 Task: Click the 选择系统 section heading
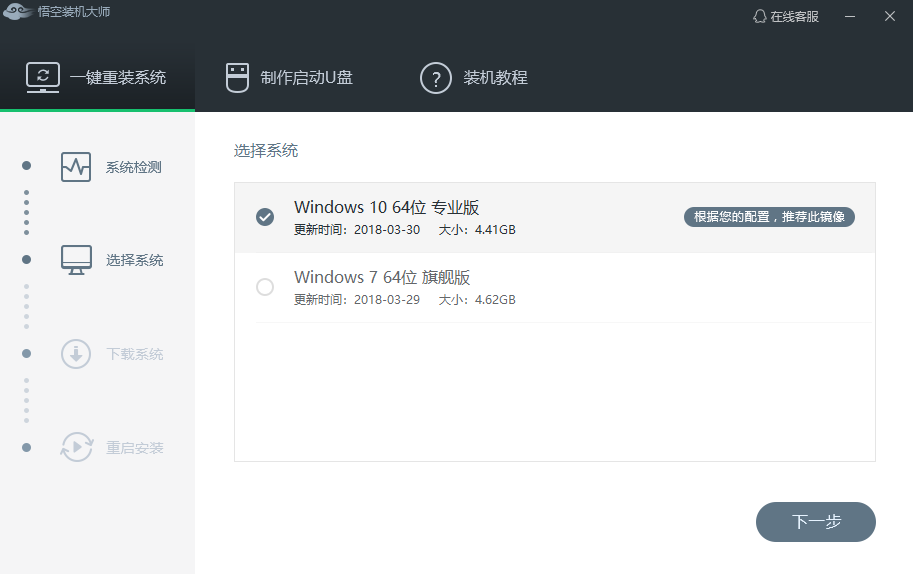[266, 151]
